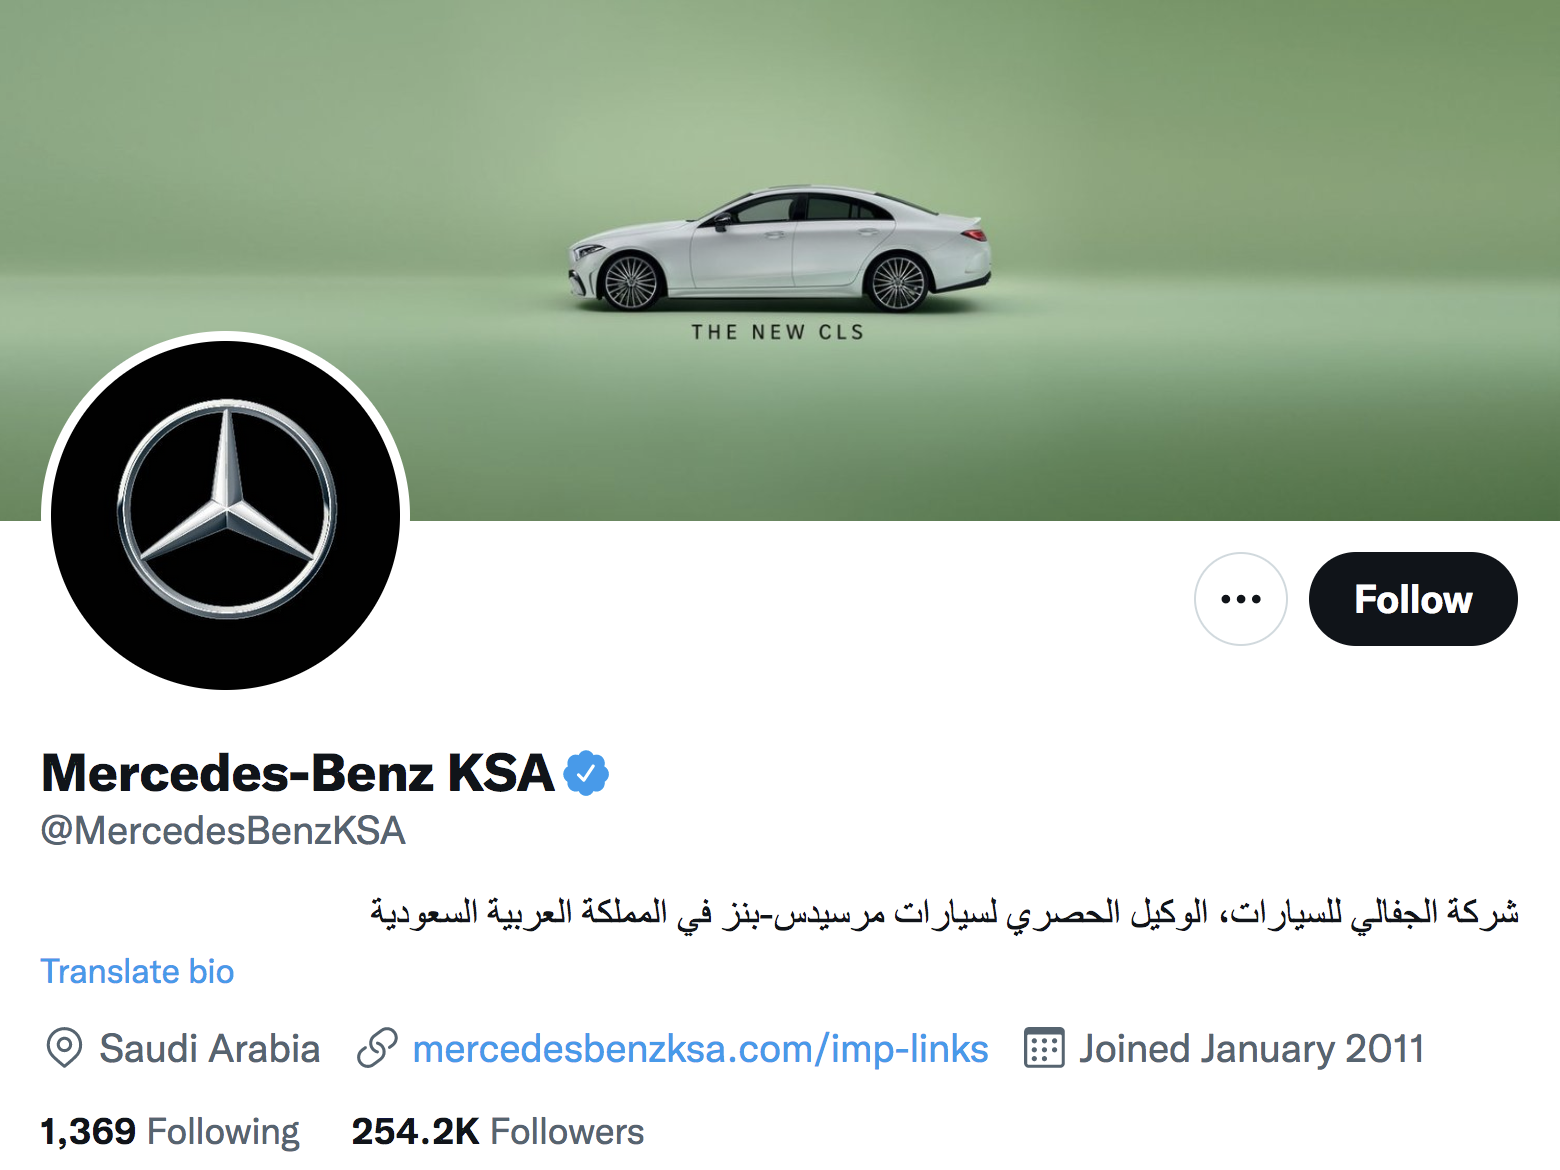The height and width of the screenshot is (1170, 1560).
Task: Open the more options three-dot button
Action: pyautogui.click(x=1240, y=599)
